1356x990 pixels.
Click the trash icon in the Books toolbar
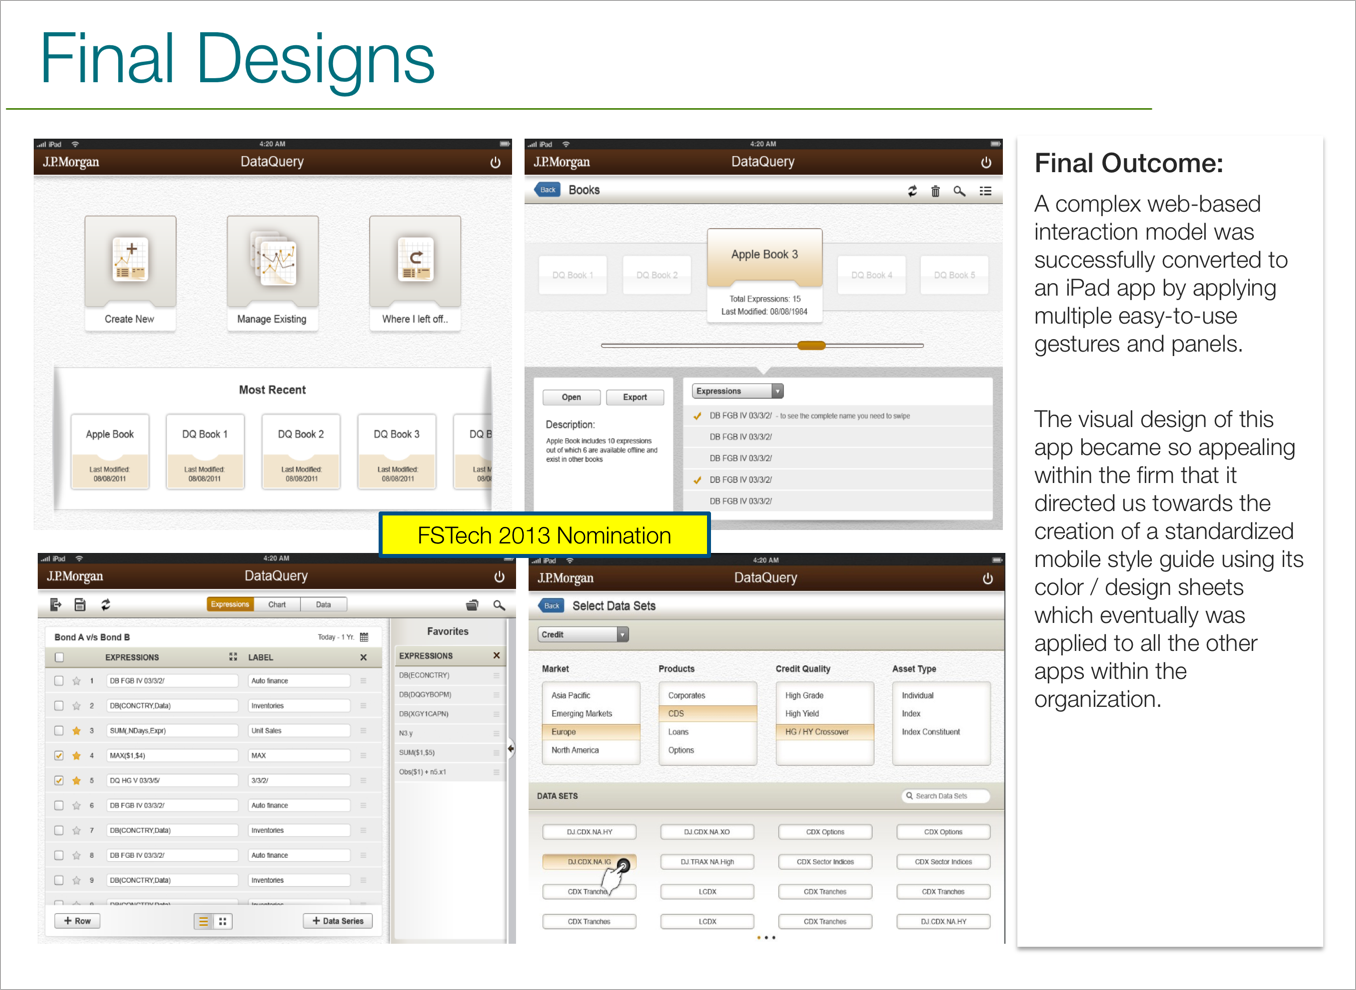coord(936,191)
